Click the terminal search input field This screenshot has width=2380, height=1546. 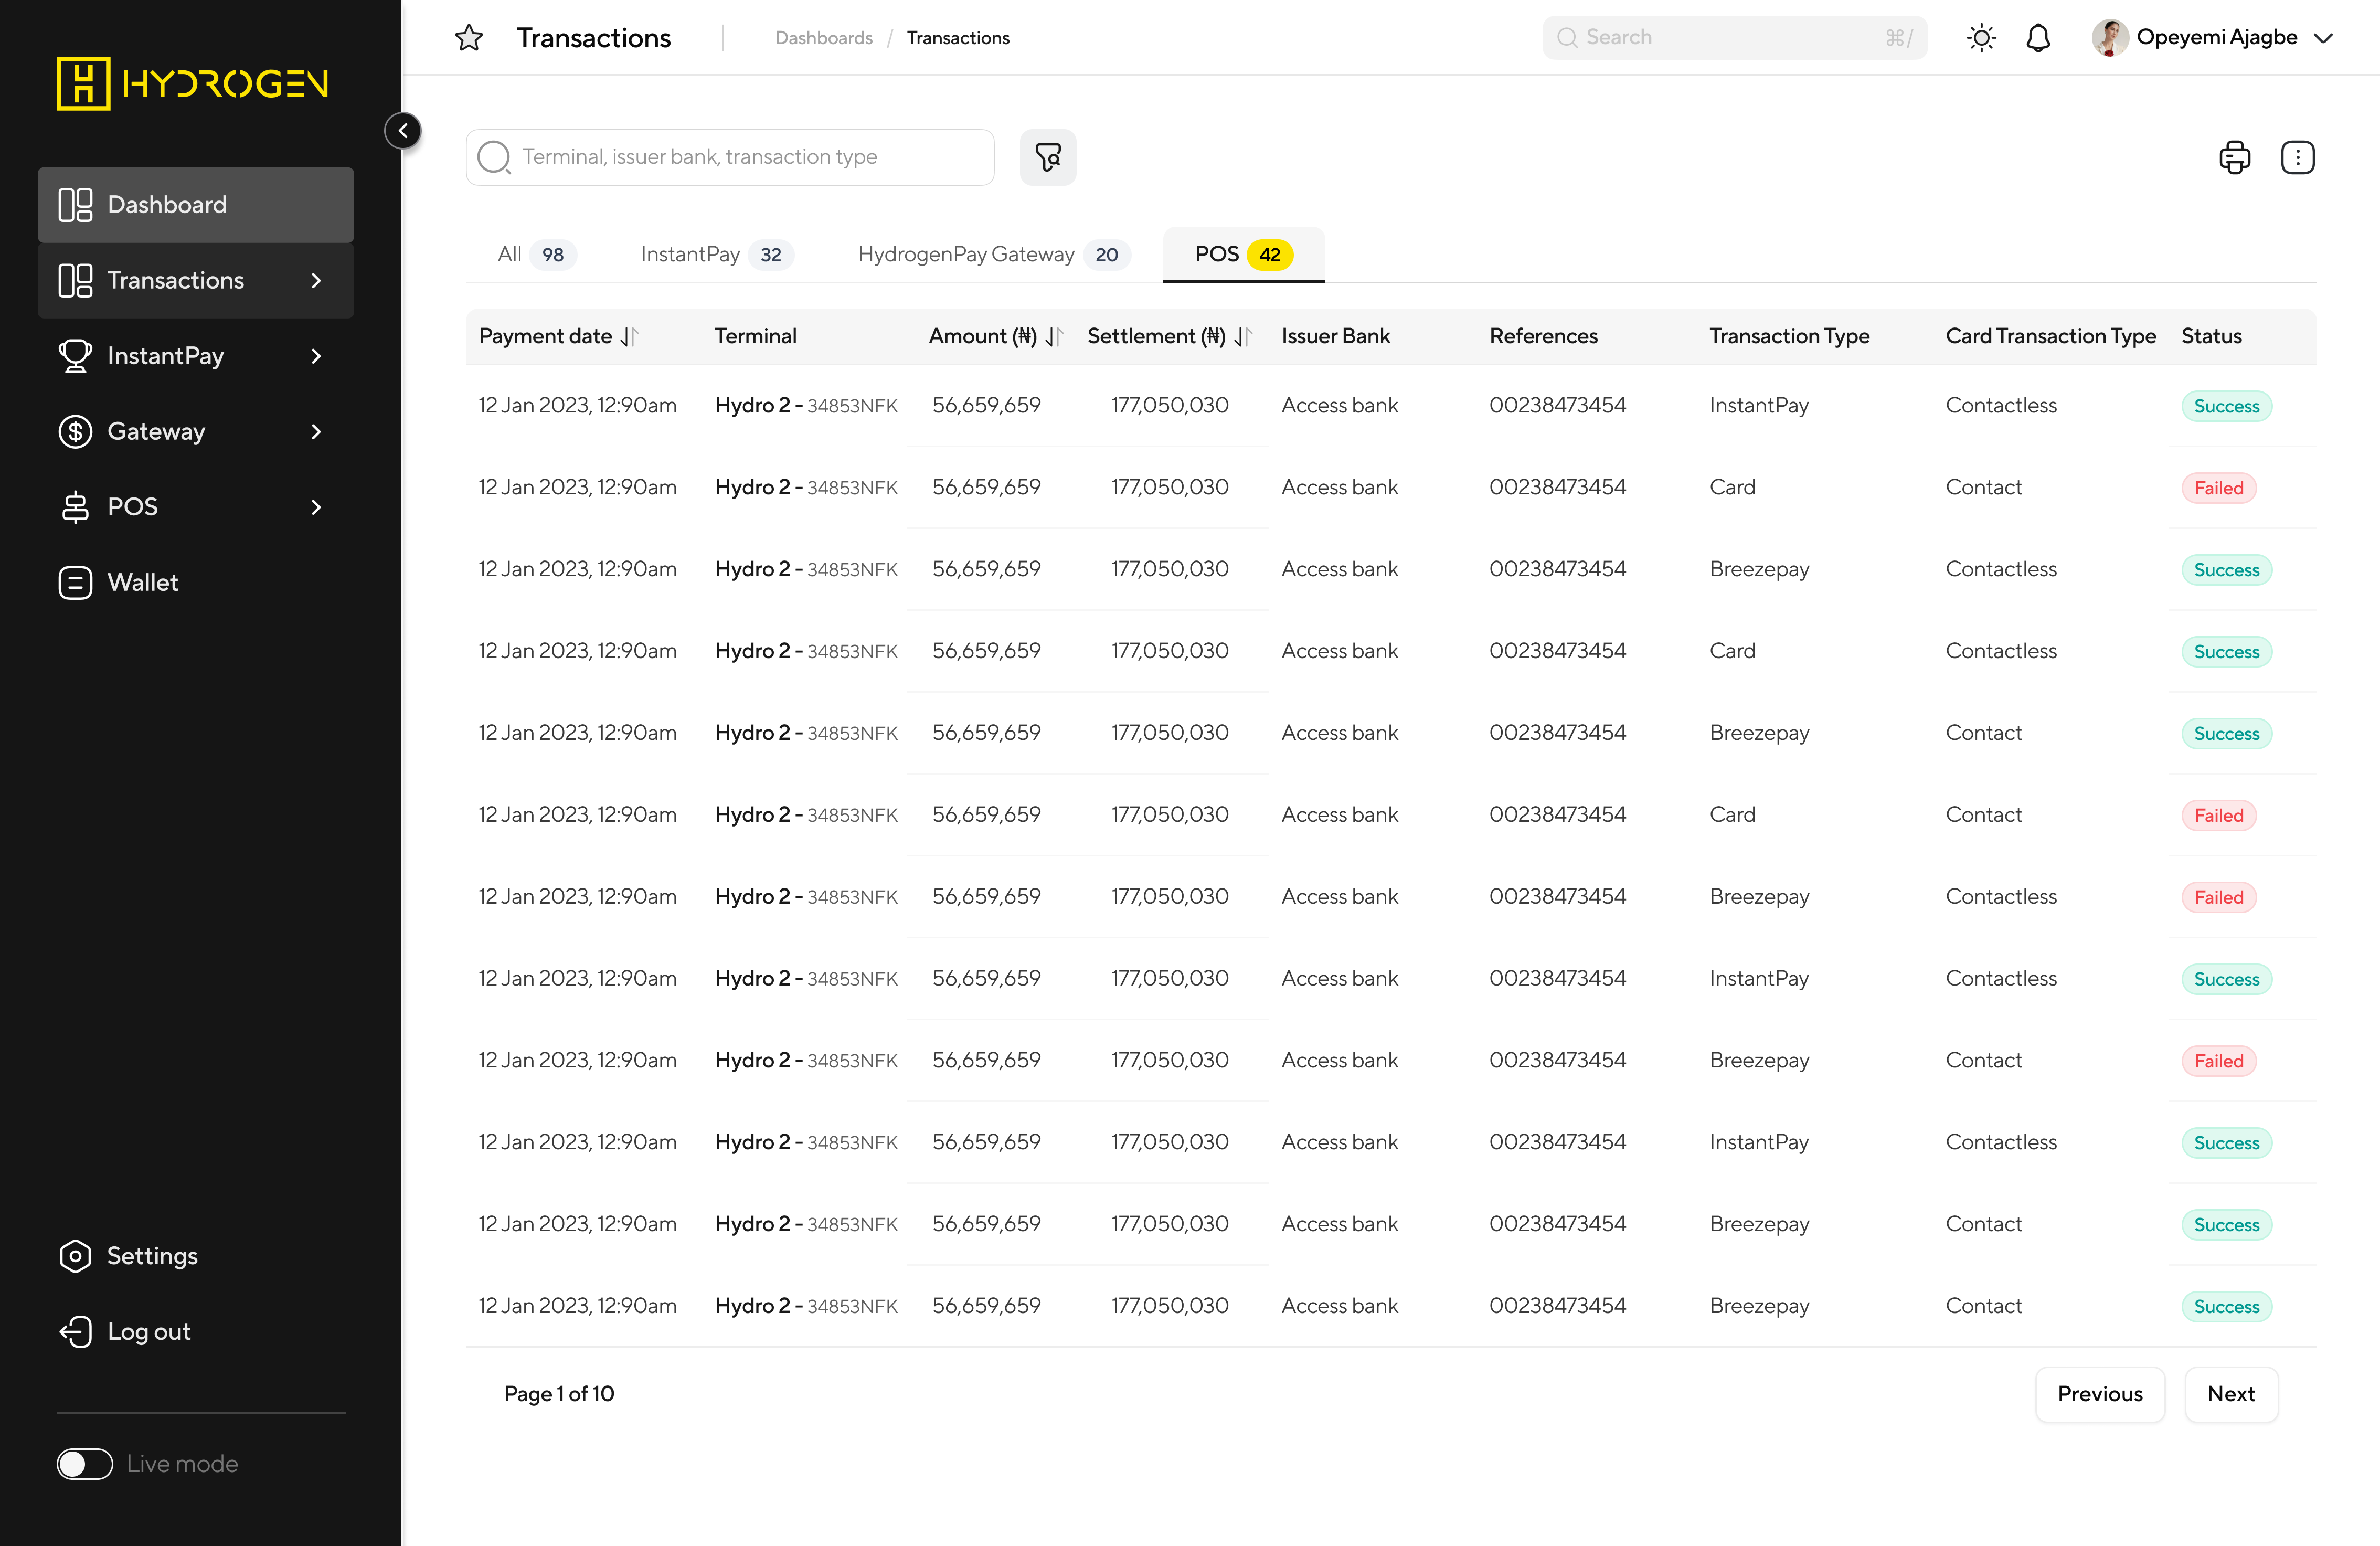[x=750, y=157]
